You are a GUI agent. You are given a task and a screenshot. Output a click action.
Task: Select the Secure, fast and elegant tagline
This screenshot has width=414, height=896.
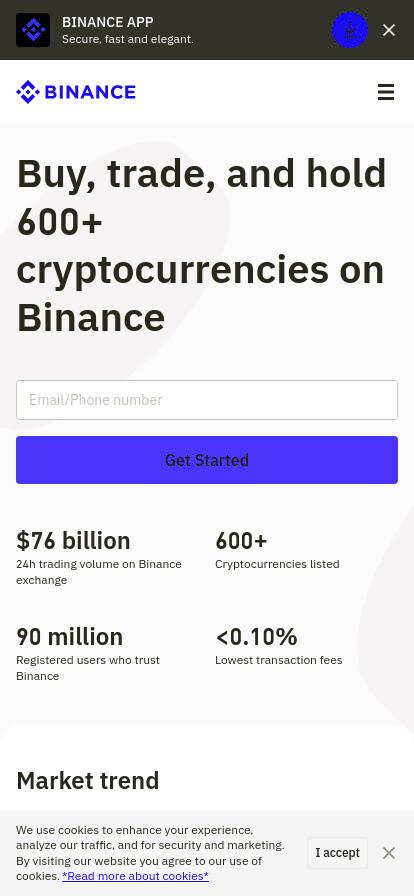[x=128, y=39]
